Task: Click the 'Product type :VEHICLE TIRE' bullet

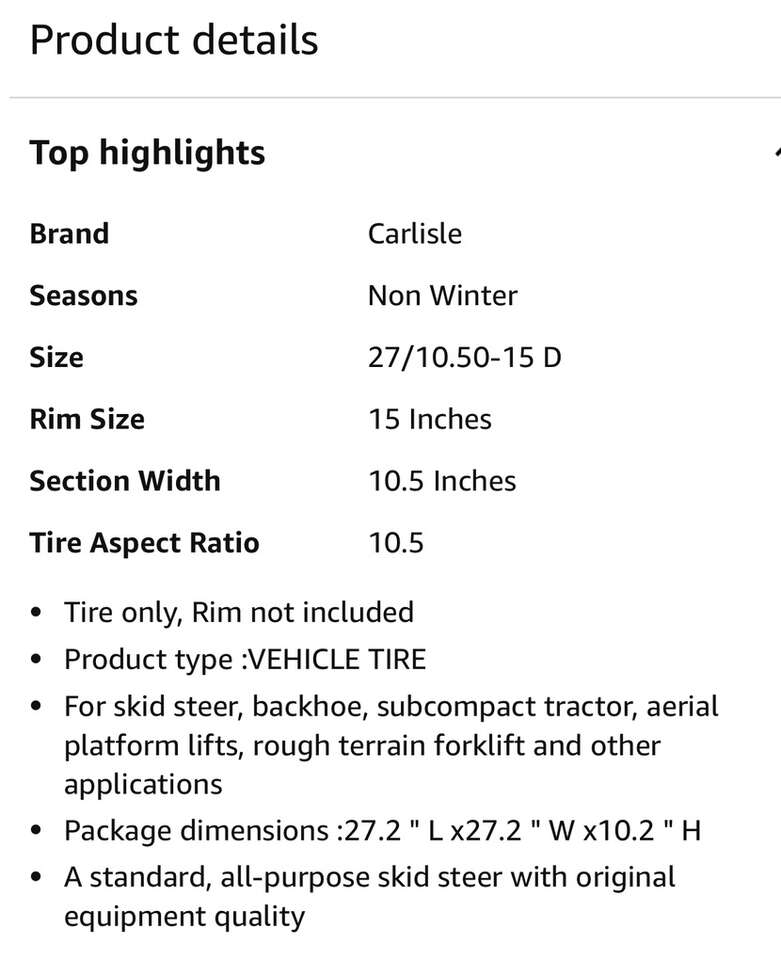Action: tap(245, 660)
